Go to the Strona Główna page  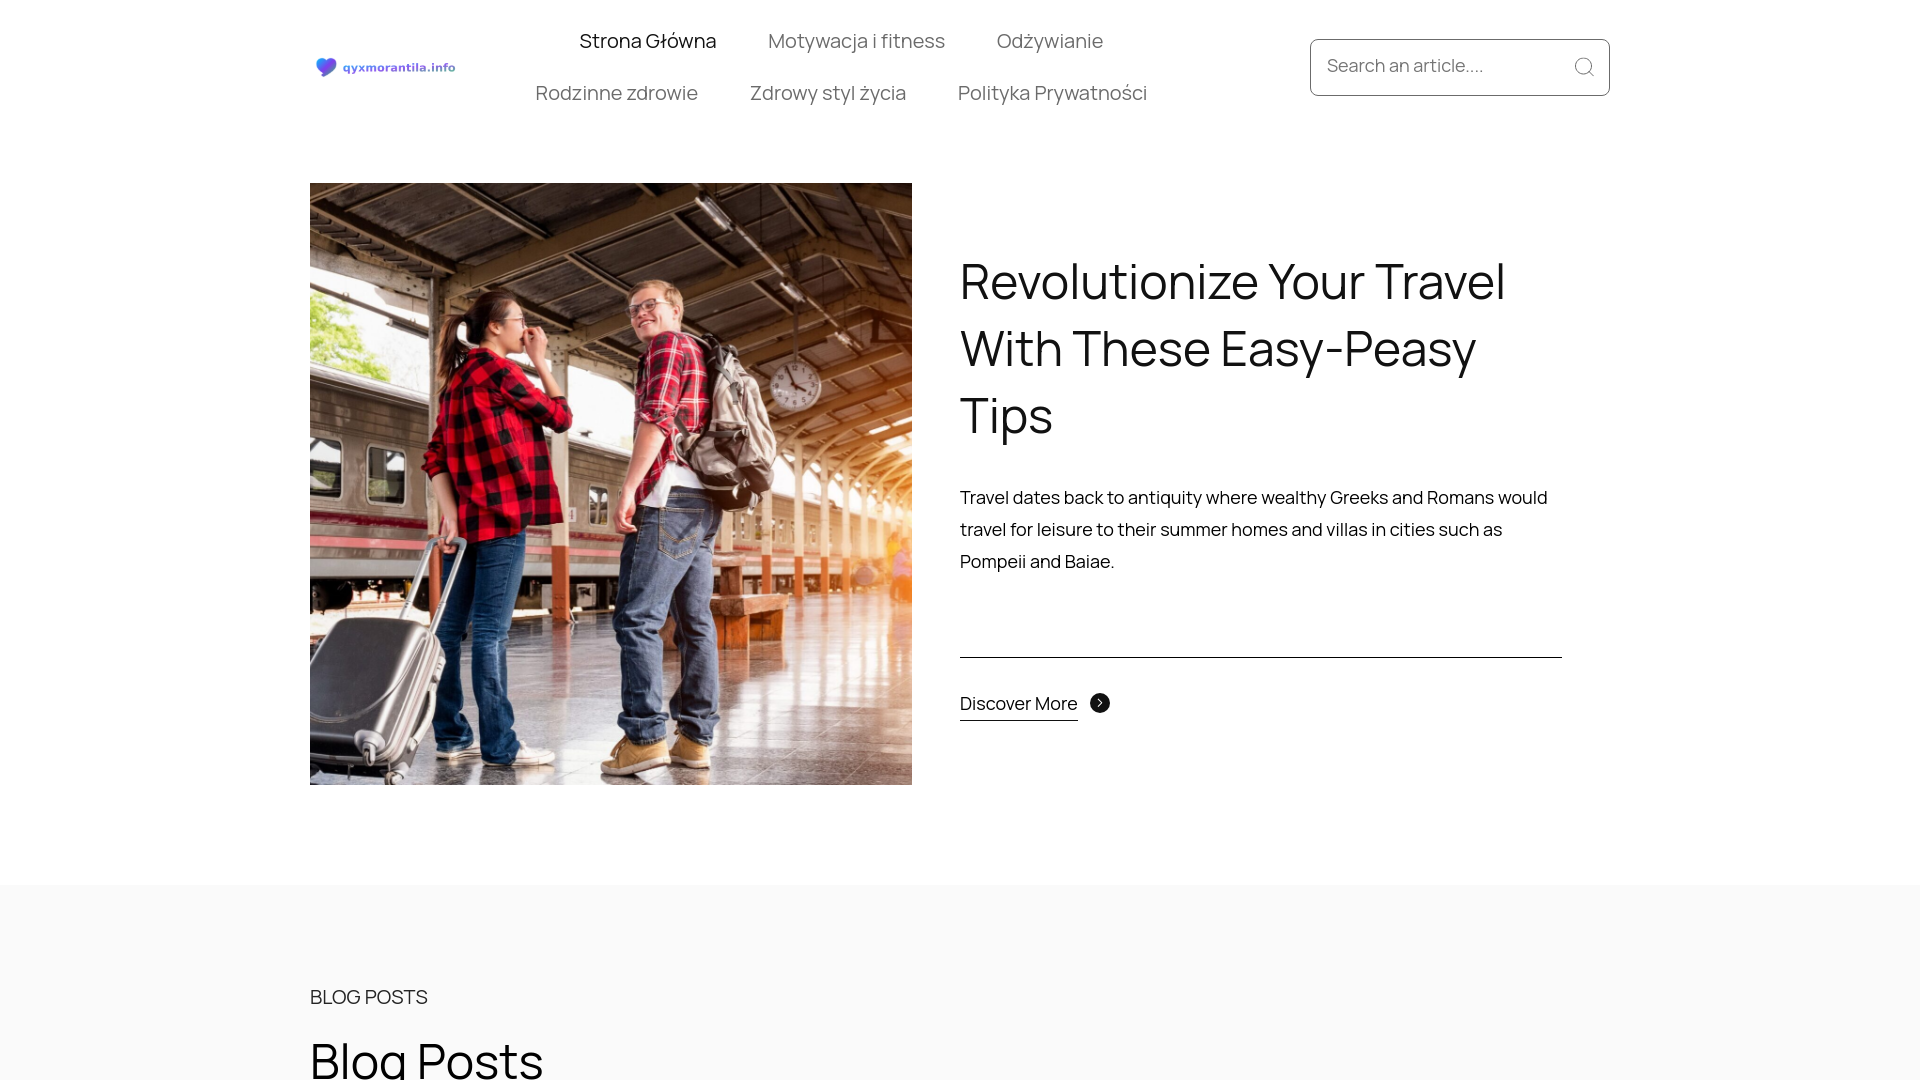(648, 41)
